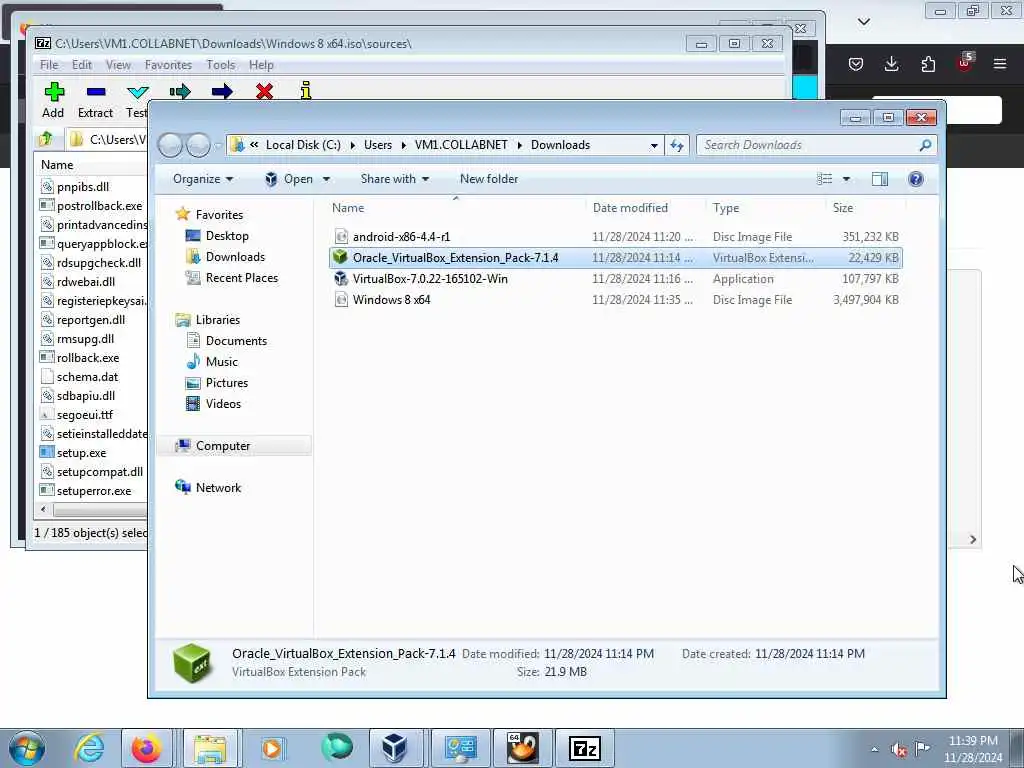Click Local Disk (C:) in the breadcrumb
The image size is (1024, 768).
pos(303,145)
